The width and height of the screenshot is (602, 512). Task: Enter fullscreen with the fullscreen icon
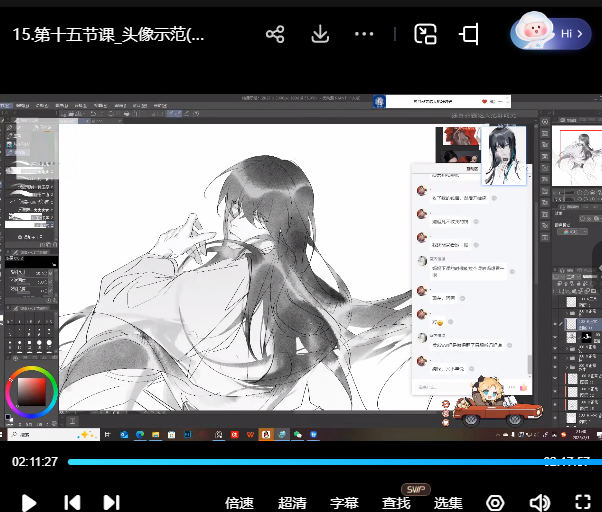[584, 503]
